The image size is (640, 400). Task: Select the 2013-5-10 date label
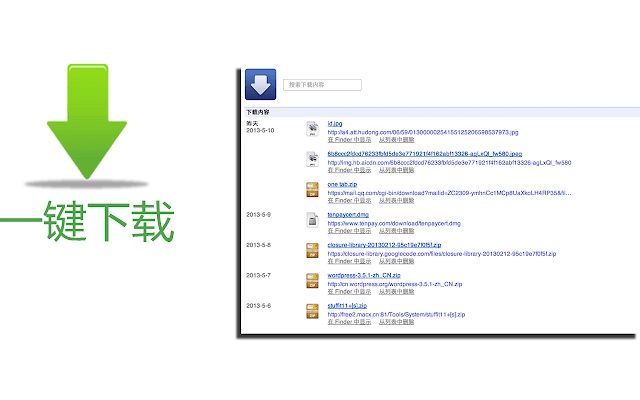260,131
